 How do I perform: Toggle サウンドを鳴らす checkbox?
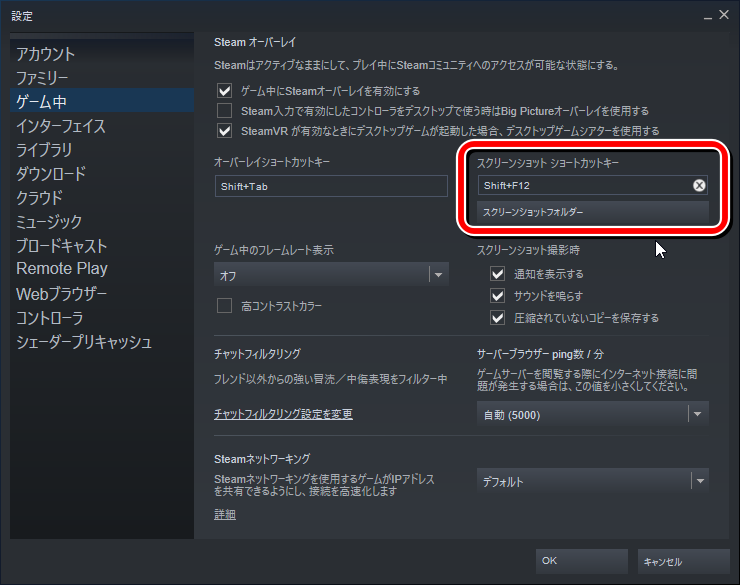click(497, 296)
